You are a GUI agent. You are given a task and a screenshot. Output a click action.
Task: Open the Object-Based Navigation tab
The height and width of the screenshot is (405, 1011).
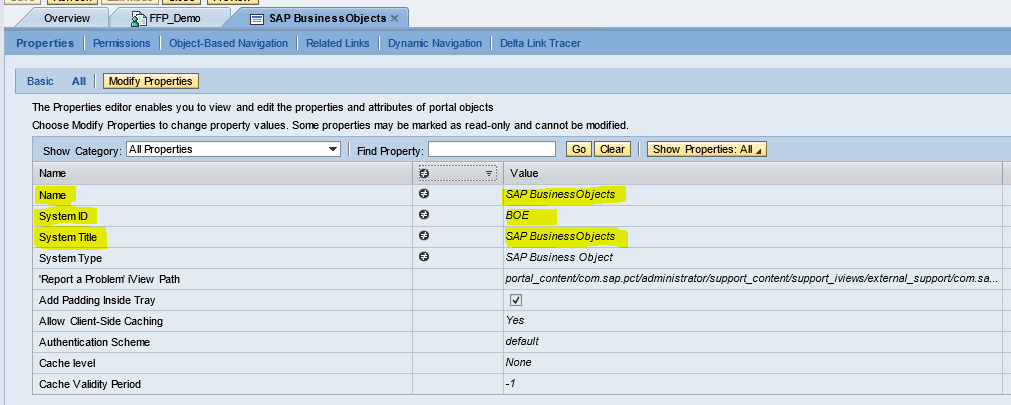click(229, 43)
